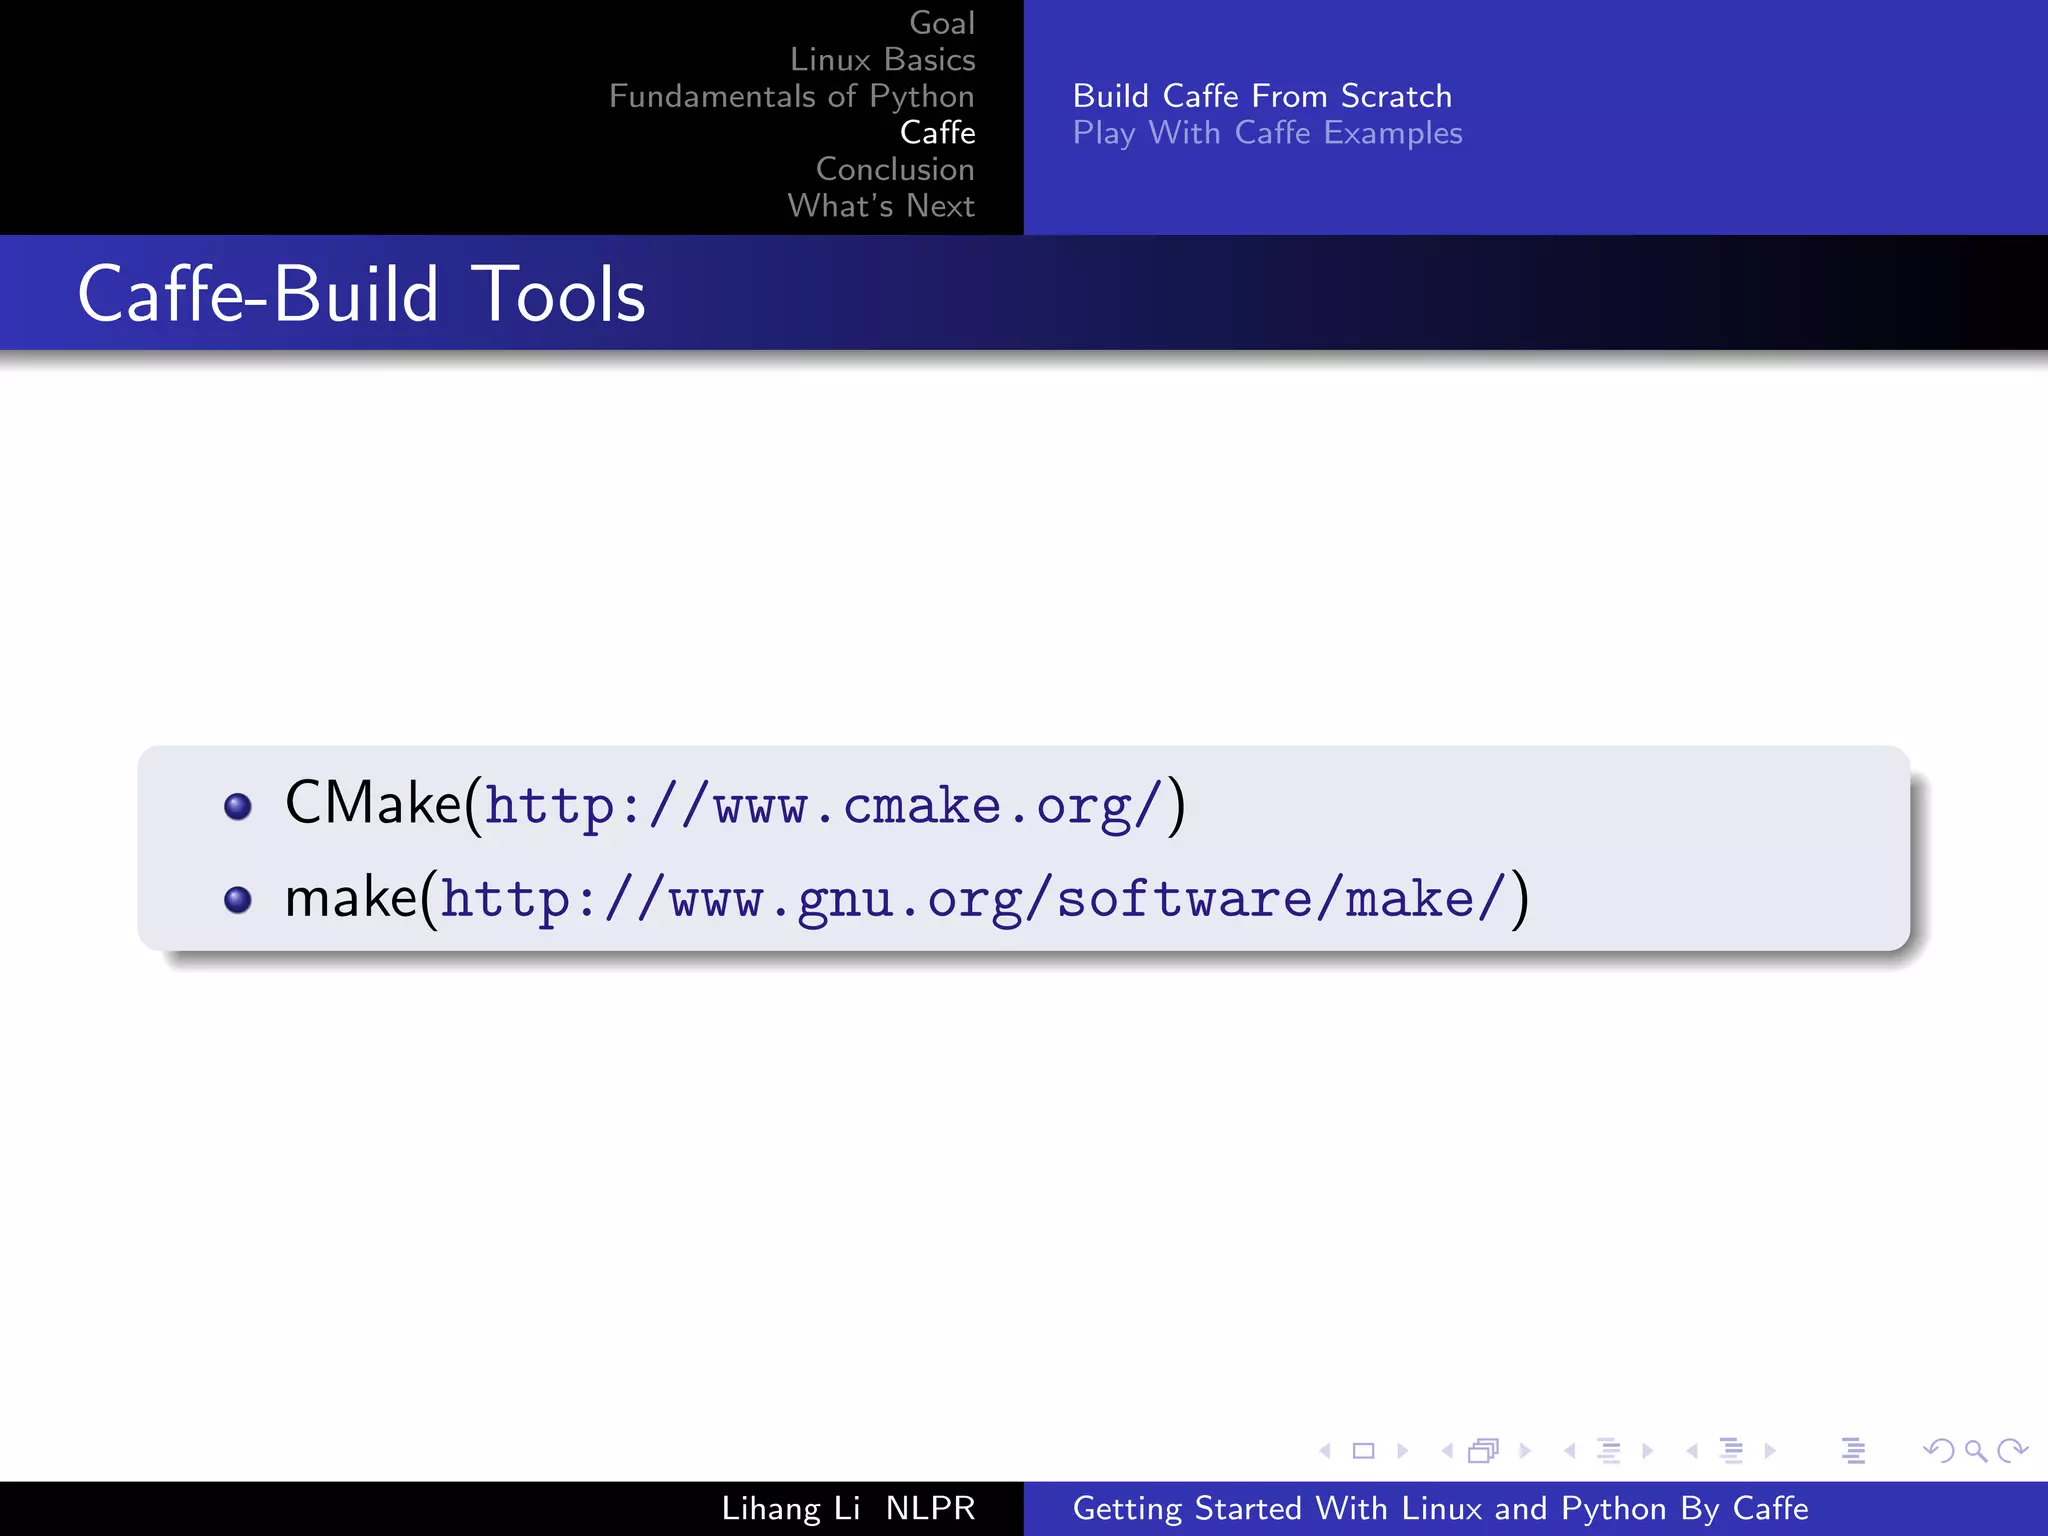The height and width of the screenshot is (1536, 2048).
Task: Jump to previous subsection arrow
Action: click(1570, 1451)
